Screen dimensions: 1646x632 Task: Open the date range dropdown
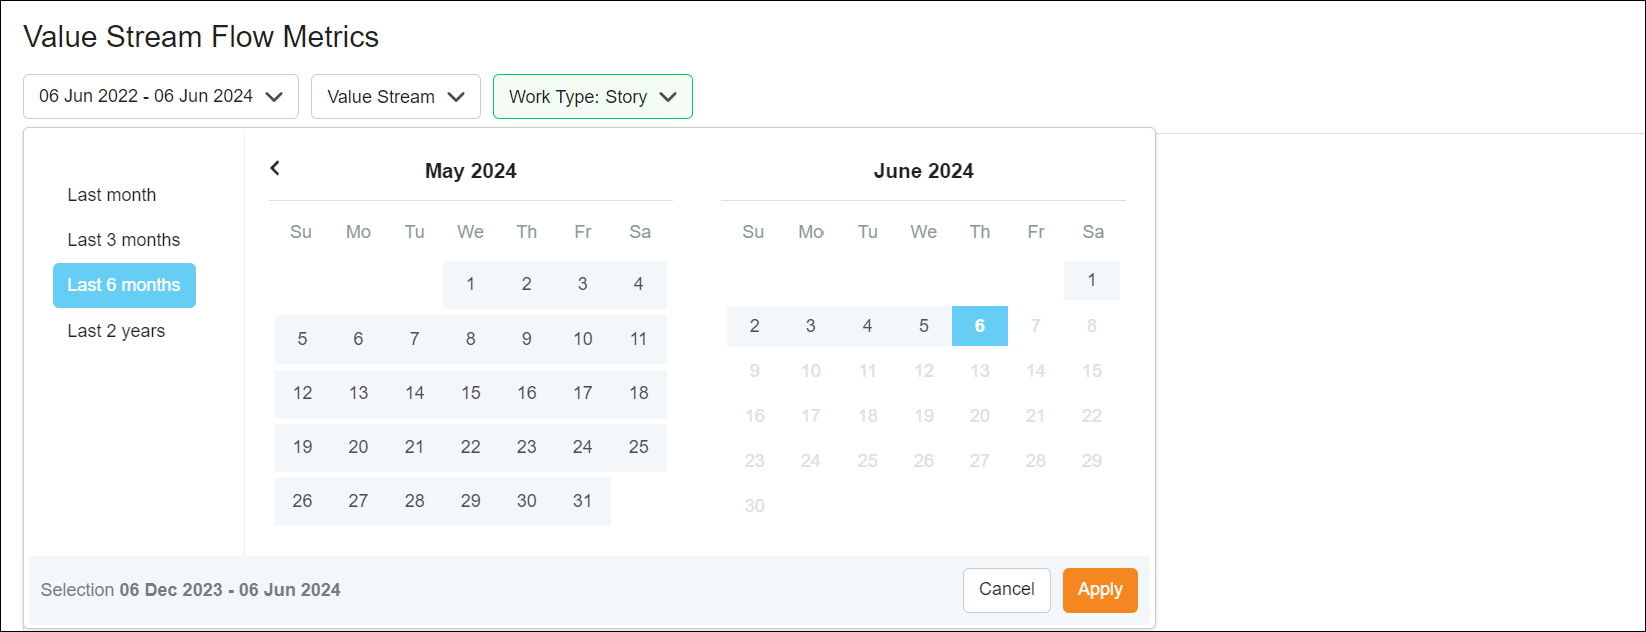pyautogui.click(x=161, y=97)
